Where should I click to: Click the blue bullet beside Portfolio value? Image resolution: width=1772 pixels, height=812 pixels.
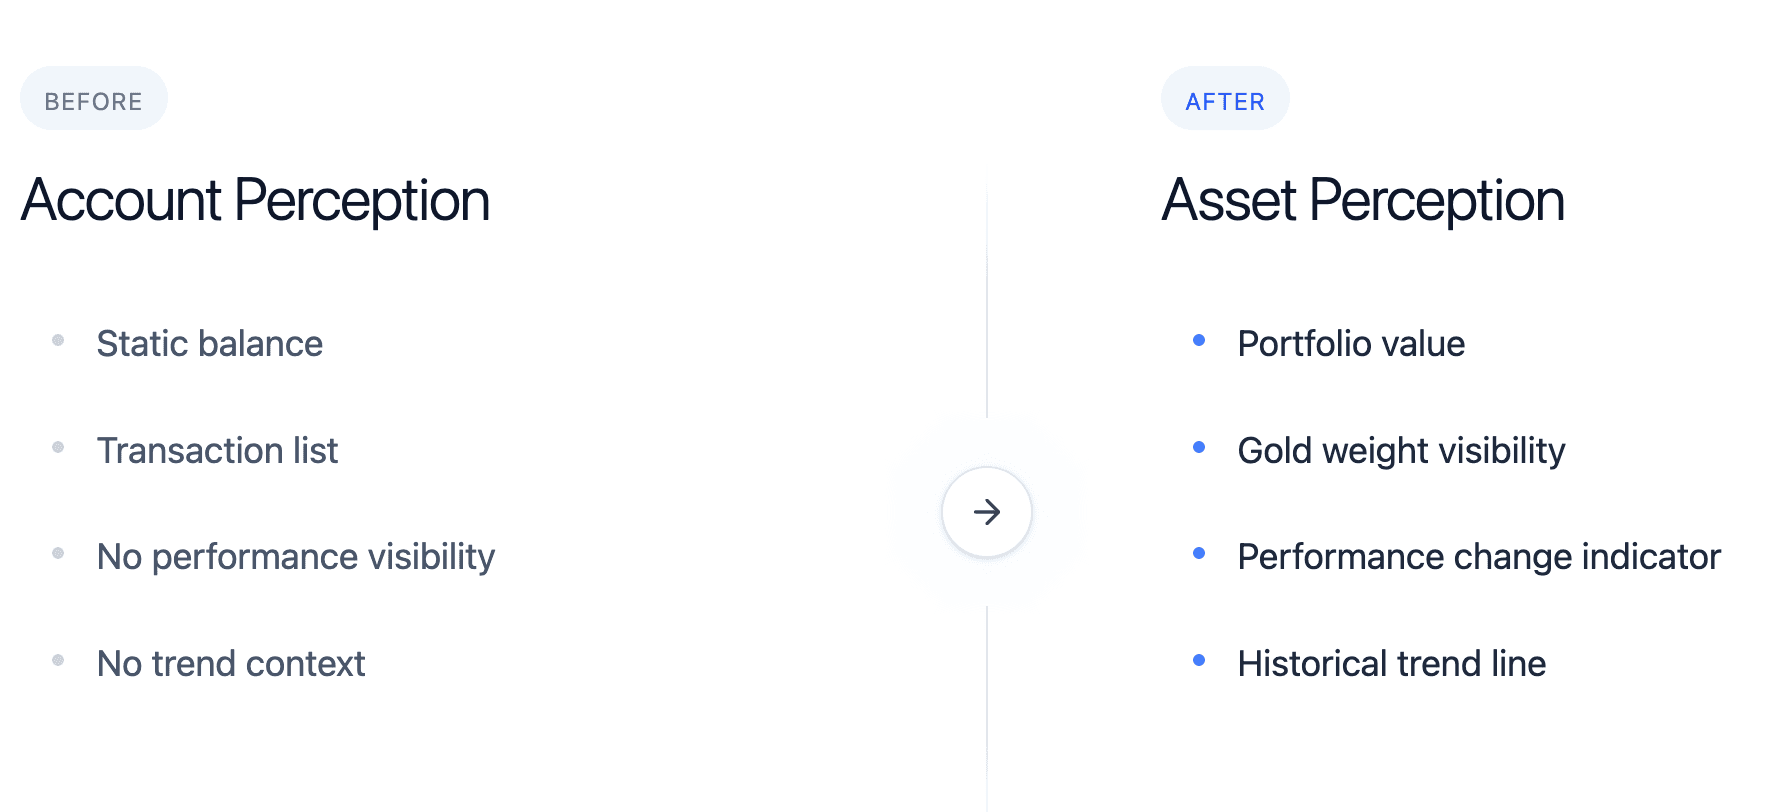[1199, 341]
